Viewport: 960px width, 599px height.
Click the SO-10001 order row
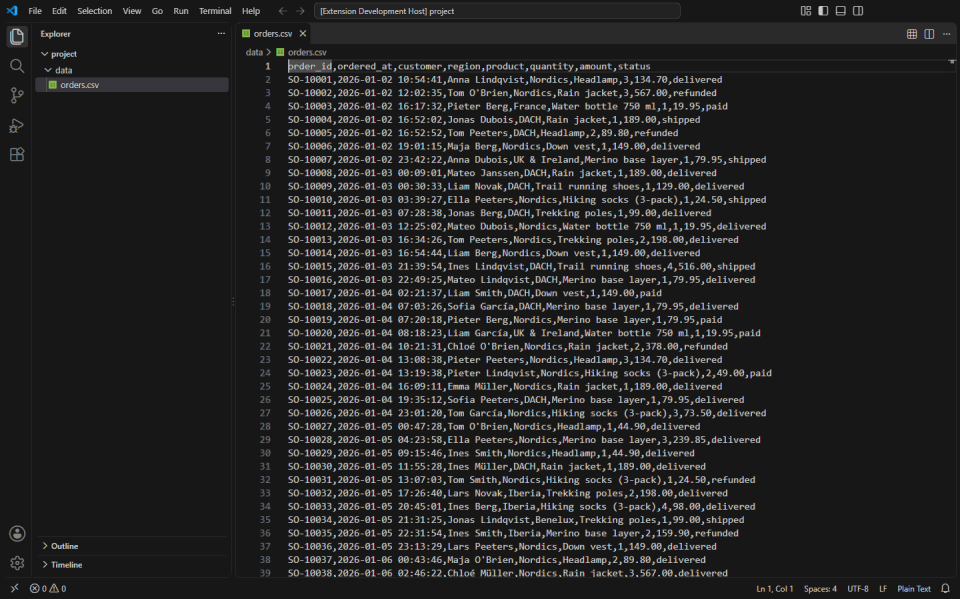(505, 80)
